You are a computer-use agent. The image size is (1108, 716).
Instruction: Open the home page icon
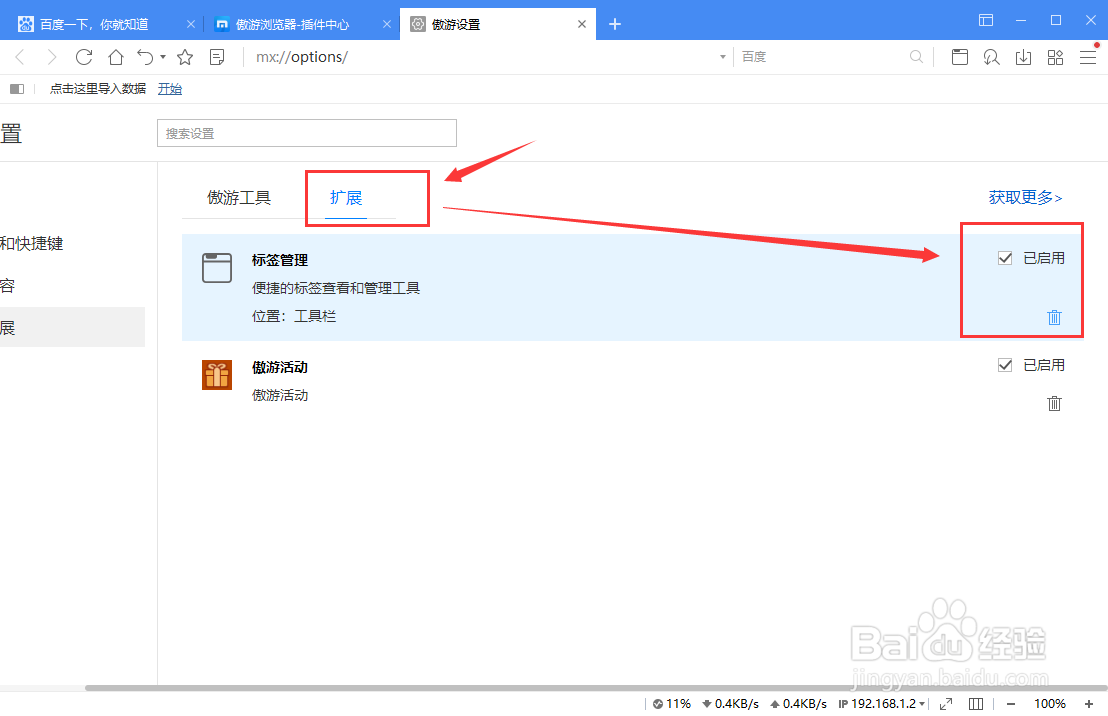click(115, 57)
